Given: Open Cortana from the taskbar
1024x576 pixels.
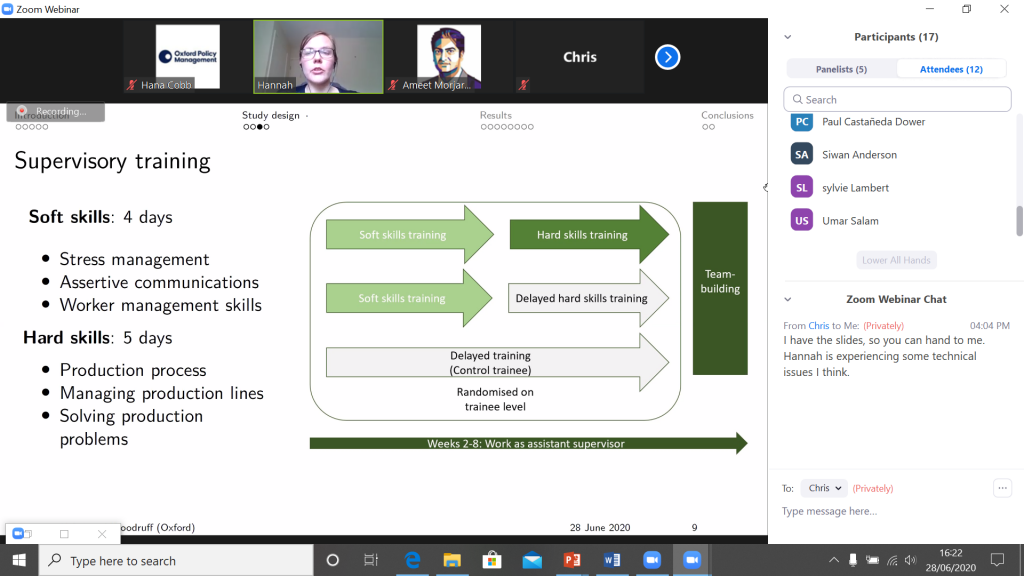Looking at the screenshot, I should pyautogui.click(x=332, y=560).
